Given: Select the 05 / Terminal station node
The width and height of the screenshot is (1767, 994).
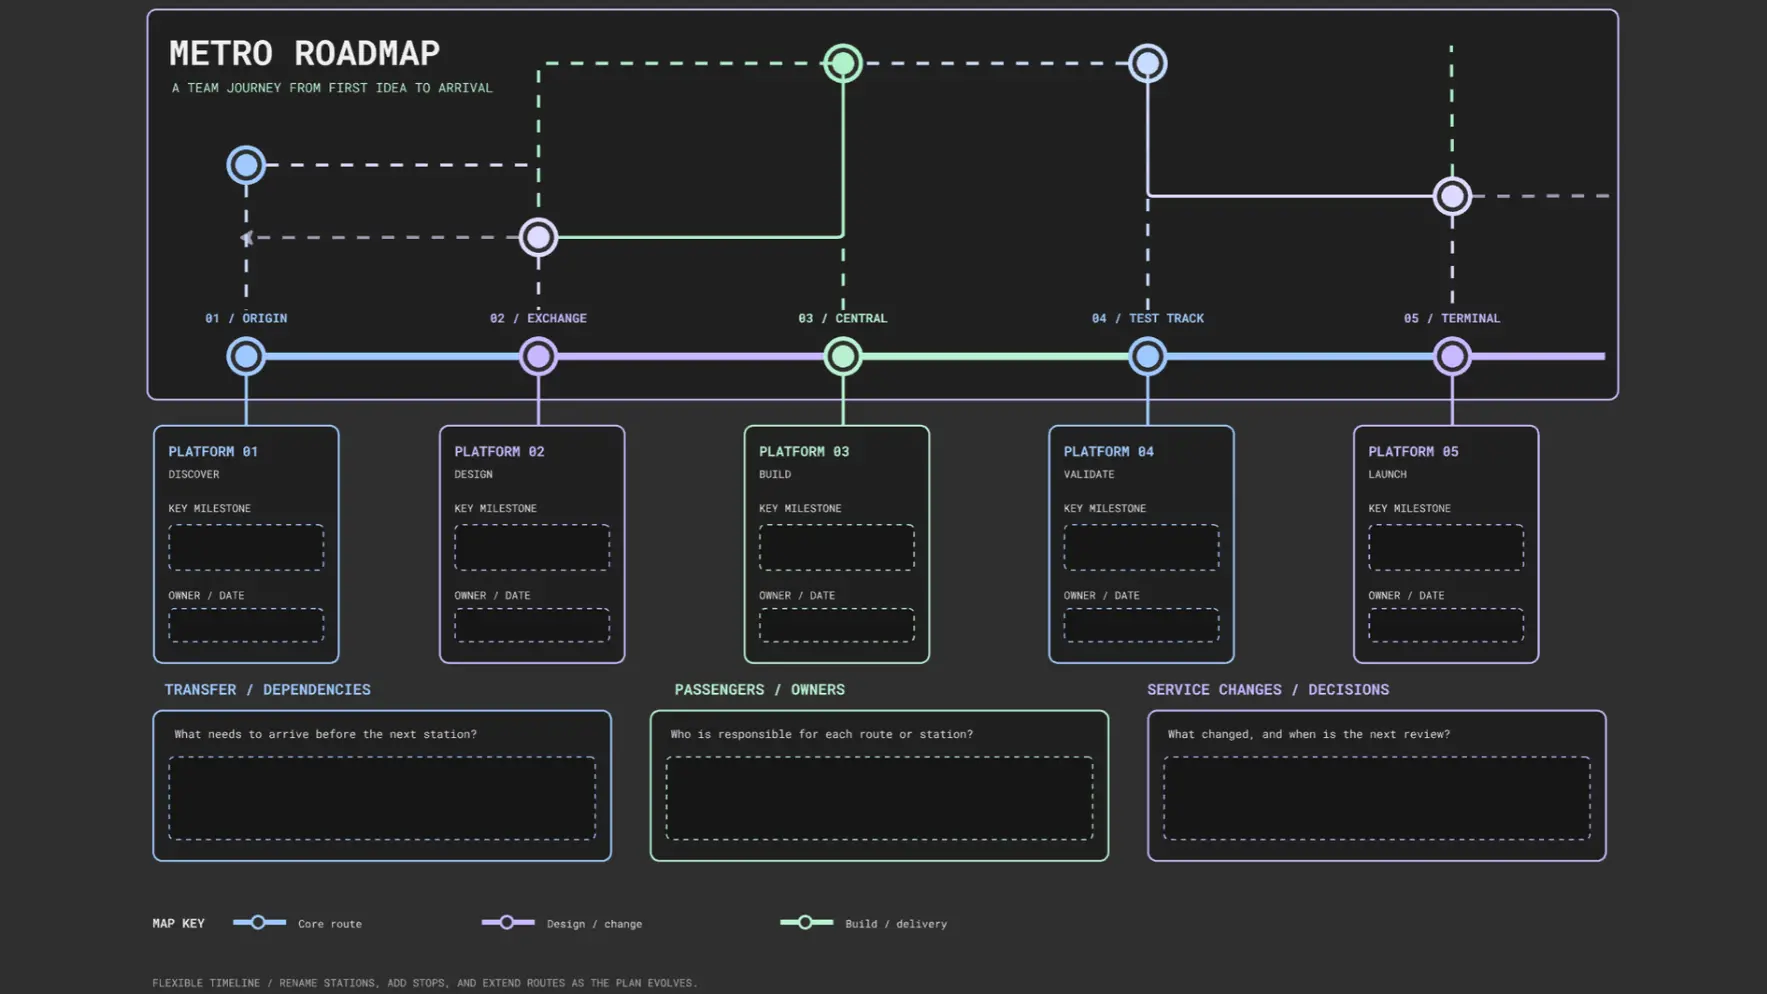Looking at the screenshot, I should click(x=1452, y=356).
